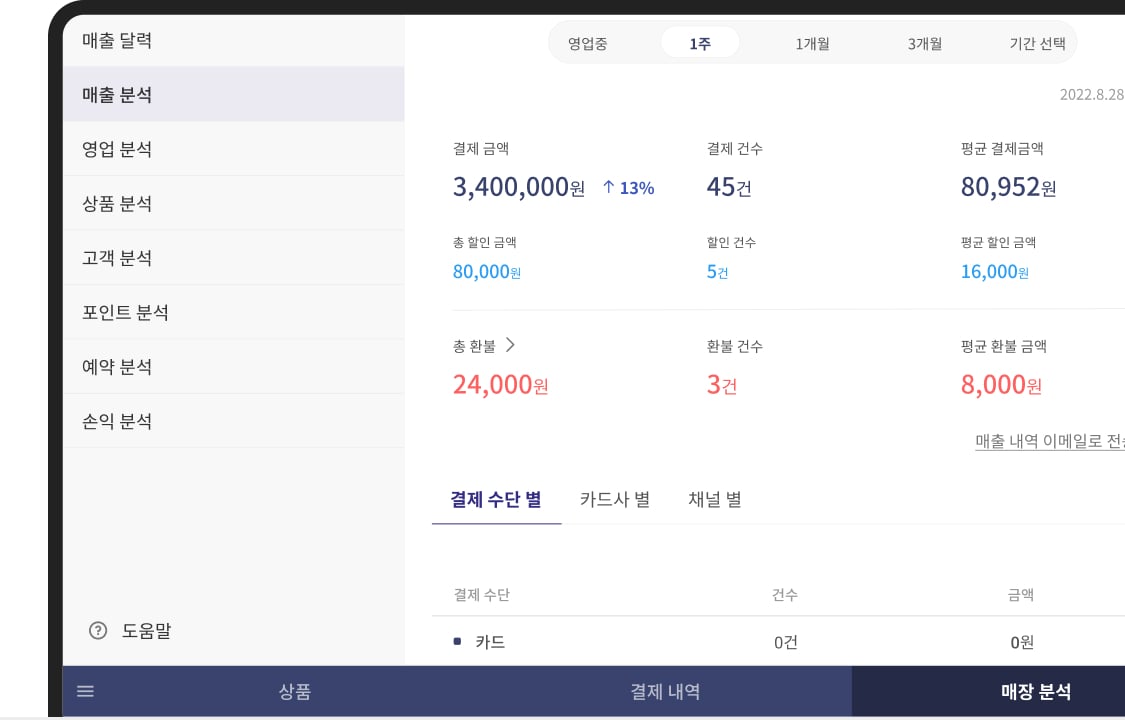The height and width of the screenshot is (720, 1125).
Task: Open 포인트 분석 in the sidebar
Action: pyautogui.click(x=234, y=312)
